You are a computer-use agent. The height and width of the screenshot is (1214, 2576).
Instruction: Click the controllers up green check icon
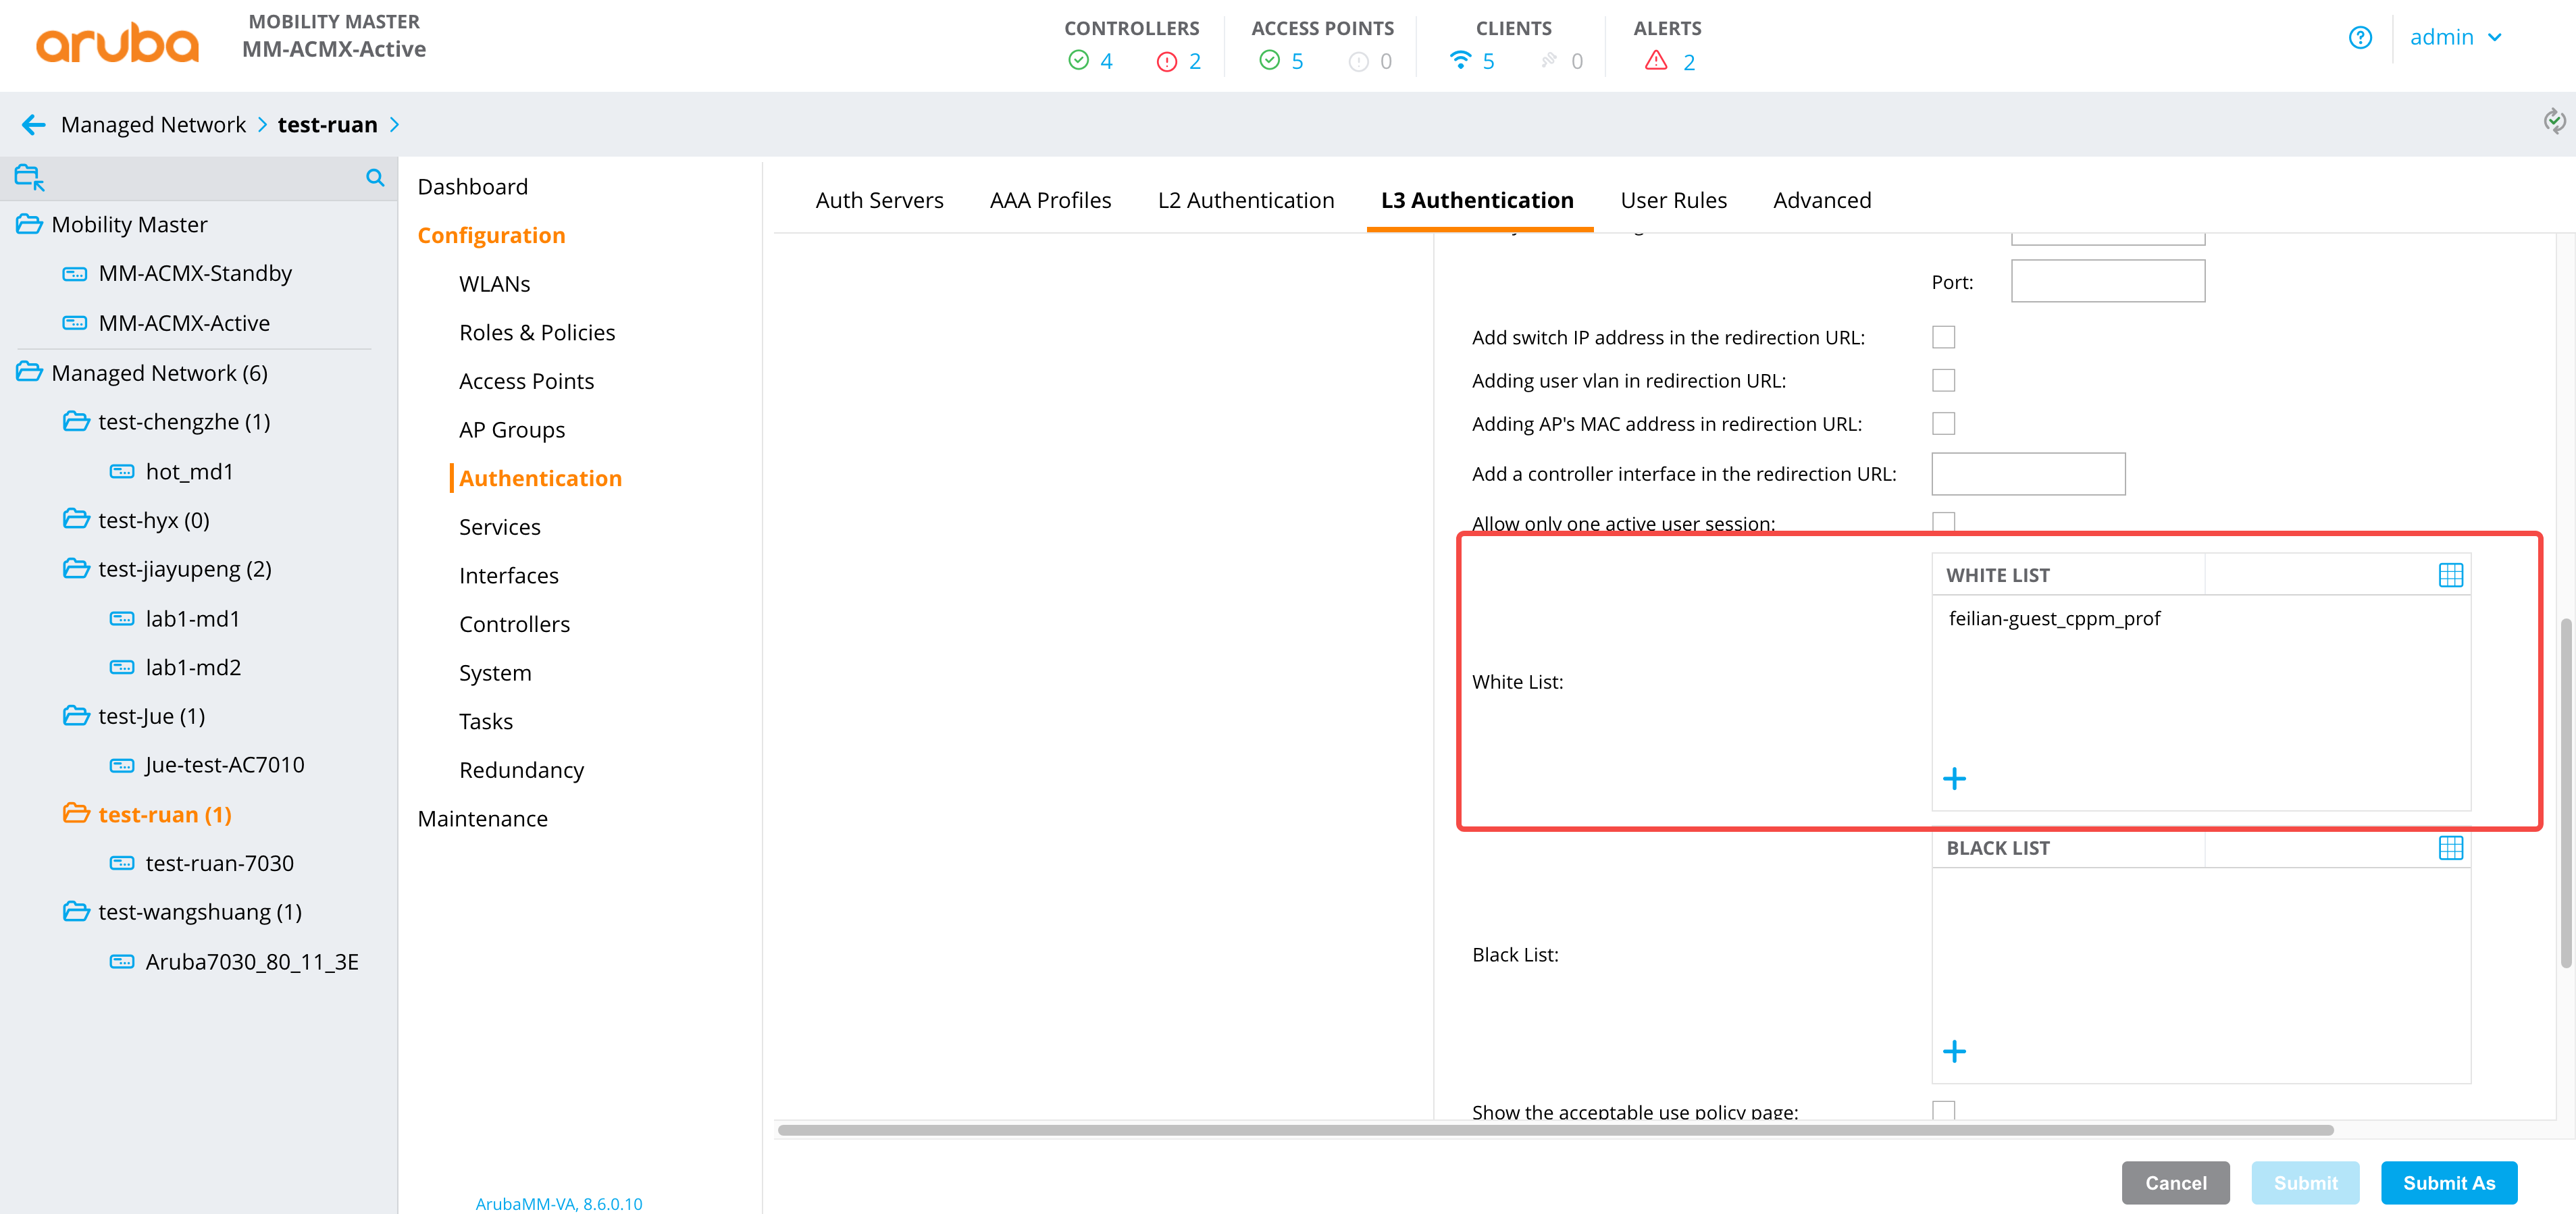coord(1078,61)
